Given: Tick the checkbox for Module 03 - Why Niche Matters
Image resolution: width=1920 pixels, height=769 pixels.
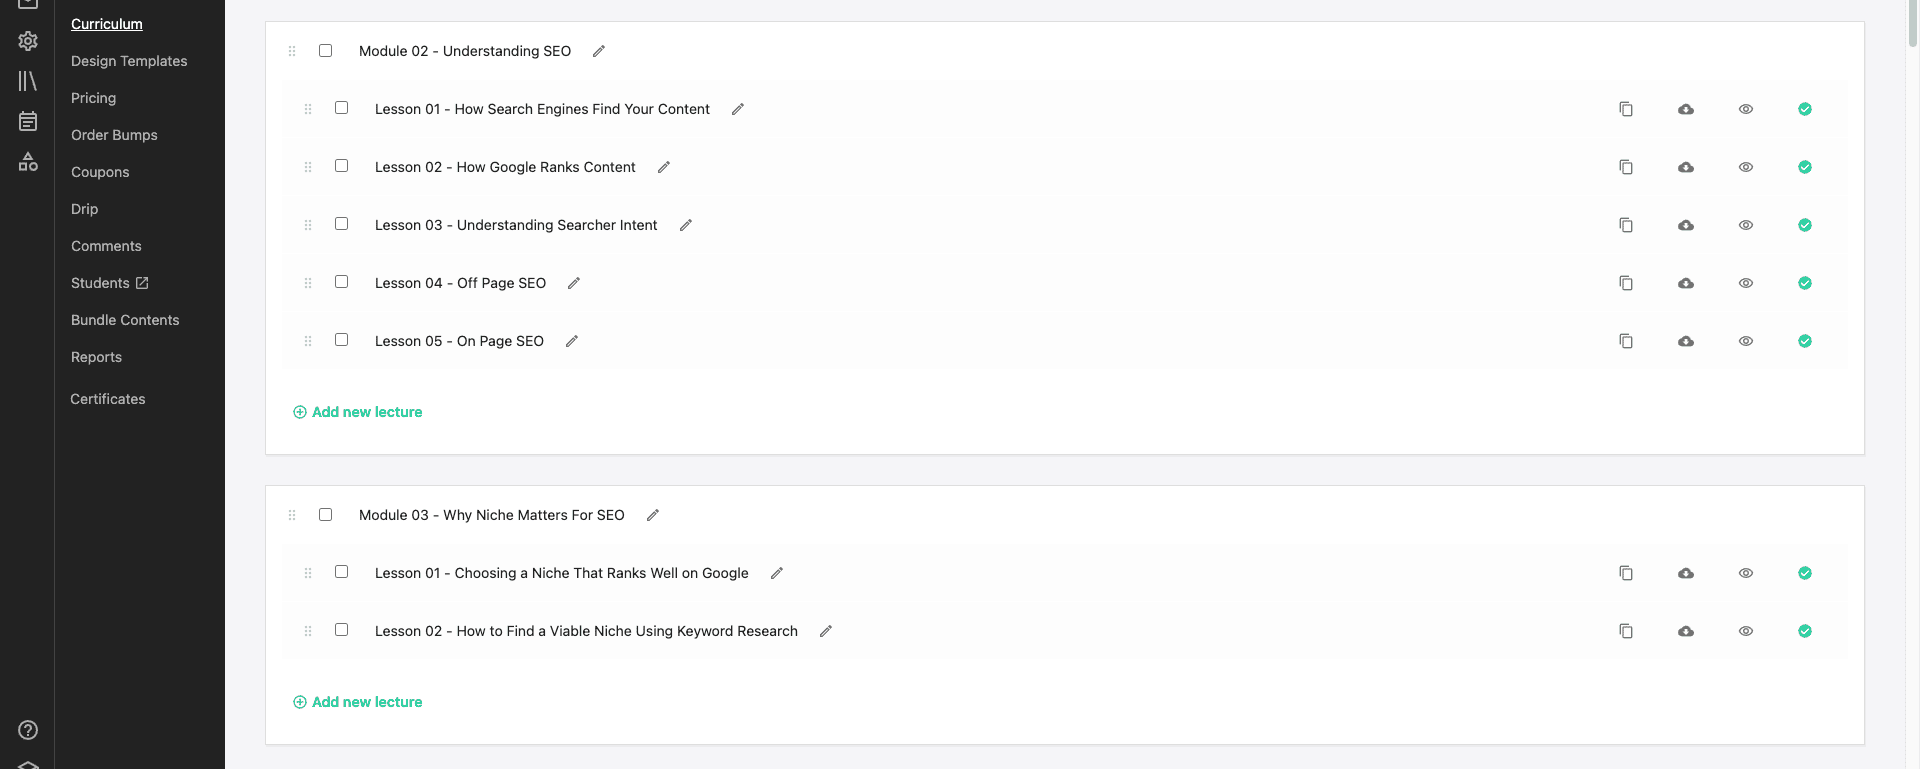Looking at the screenshot, I should coord(325,514).
